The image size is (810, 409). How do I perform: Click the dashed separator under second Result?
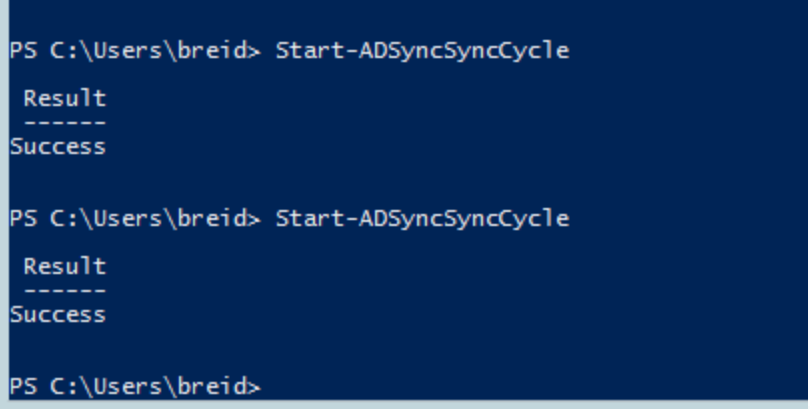pyautogui.click(x=65, y=291)
